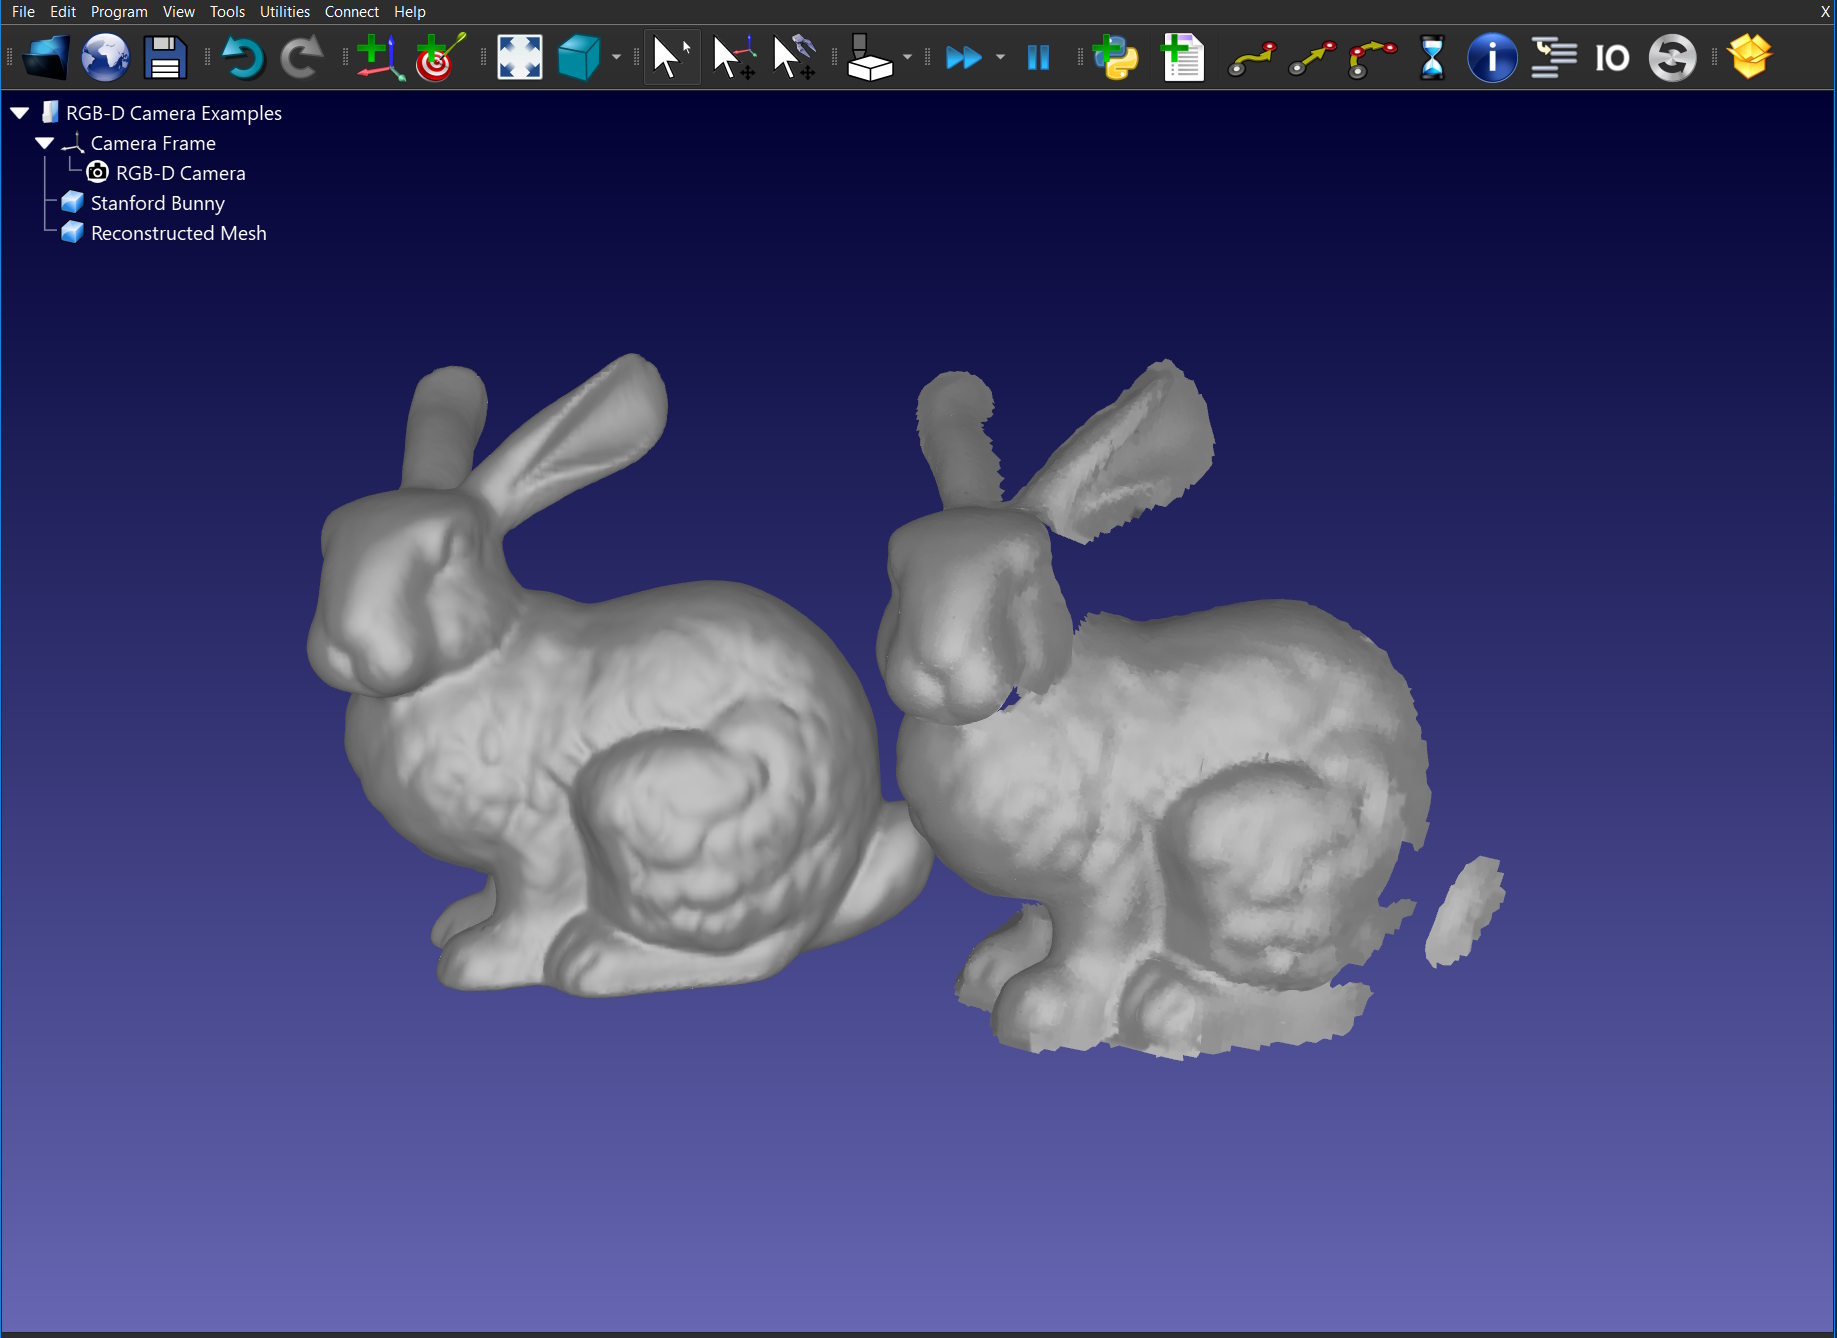1837x1338 pixels.
Task: Click the Fit All view icon
Action: [518, 57]
